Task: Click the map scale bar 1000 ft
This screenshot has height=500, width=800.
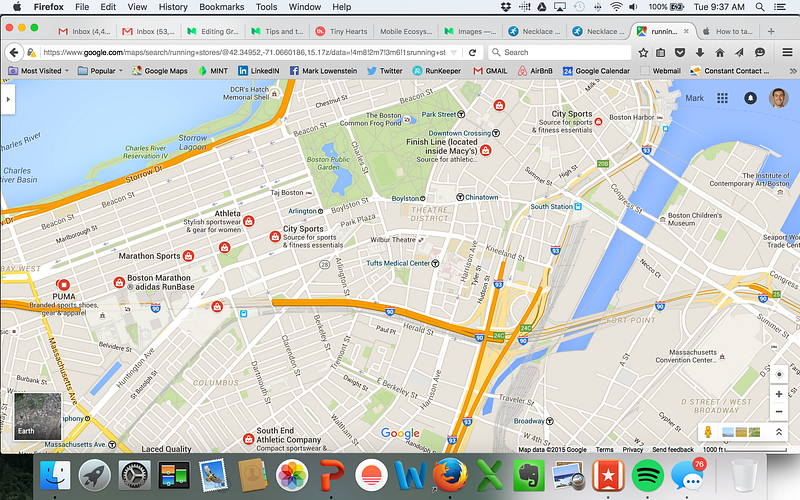Action: 744,449
